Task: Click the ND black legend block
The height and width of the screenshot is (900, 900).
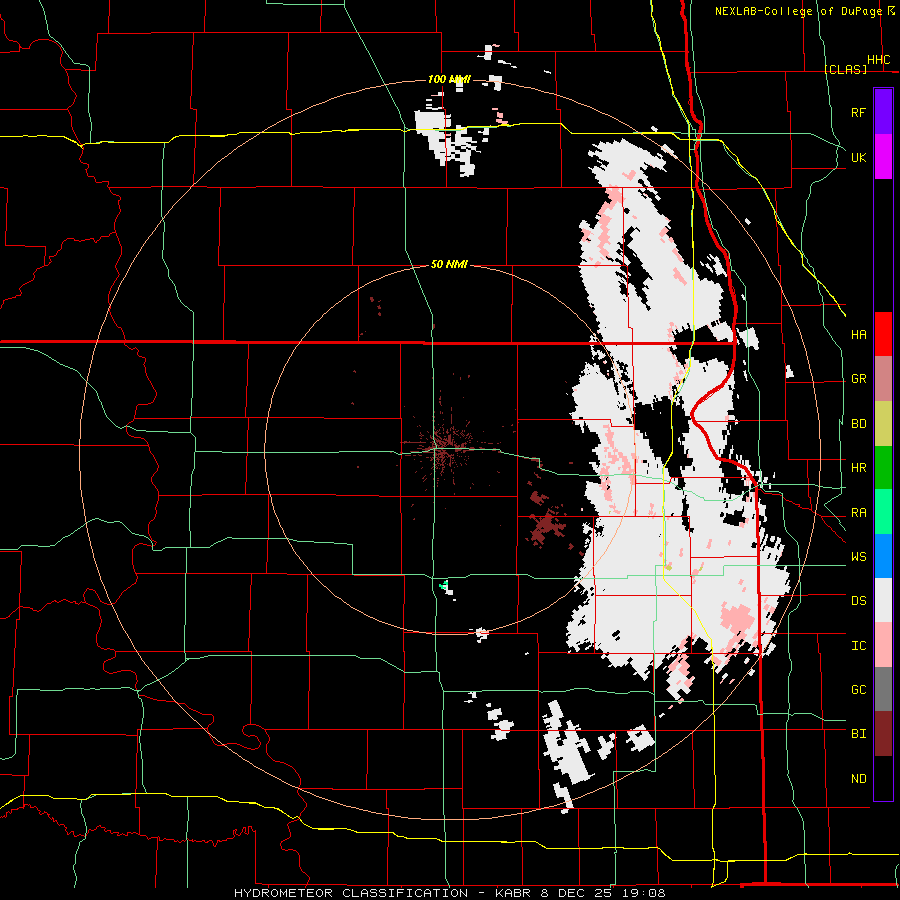Action: pos(883,778)
